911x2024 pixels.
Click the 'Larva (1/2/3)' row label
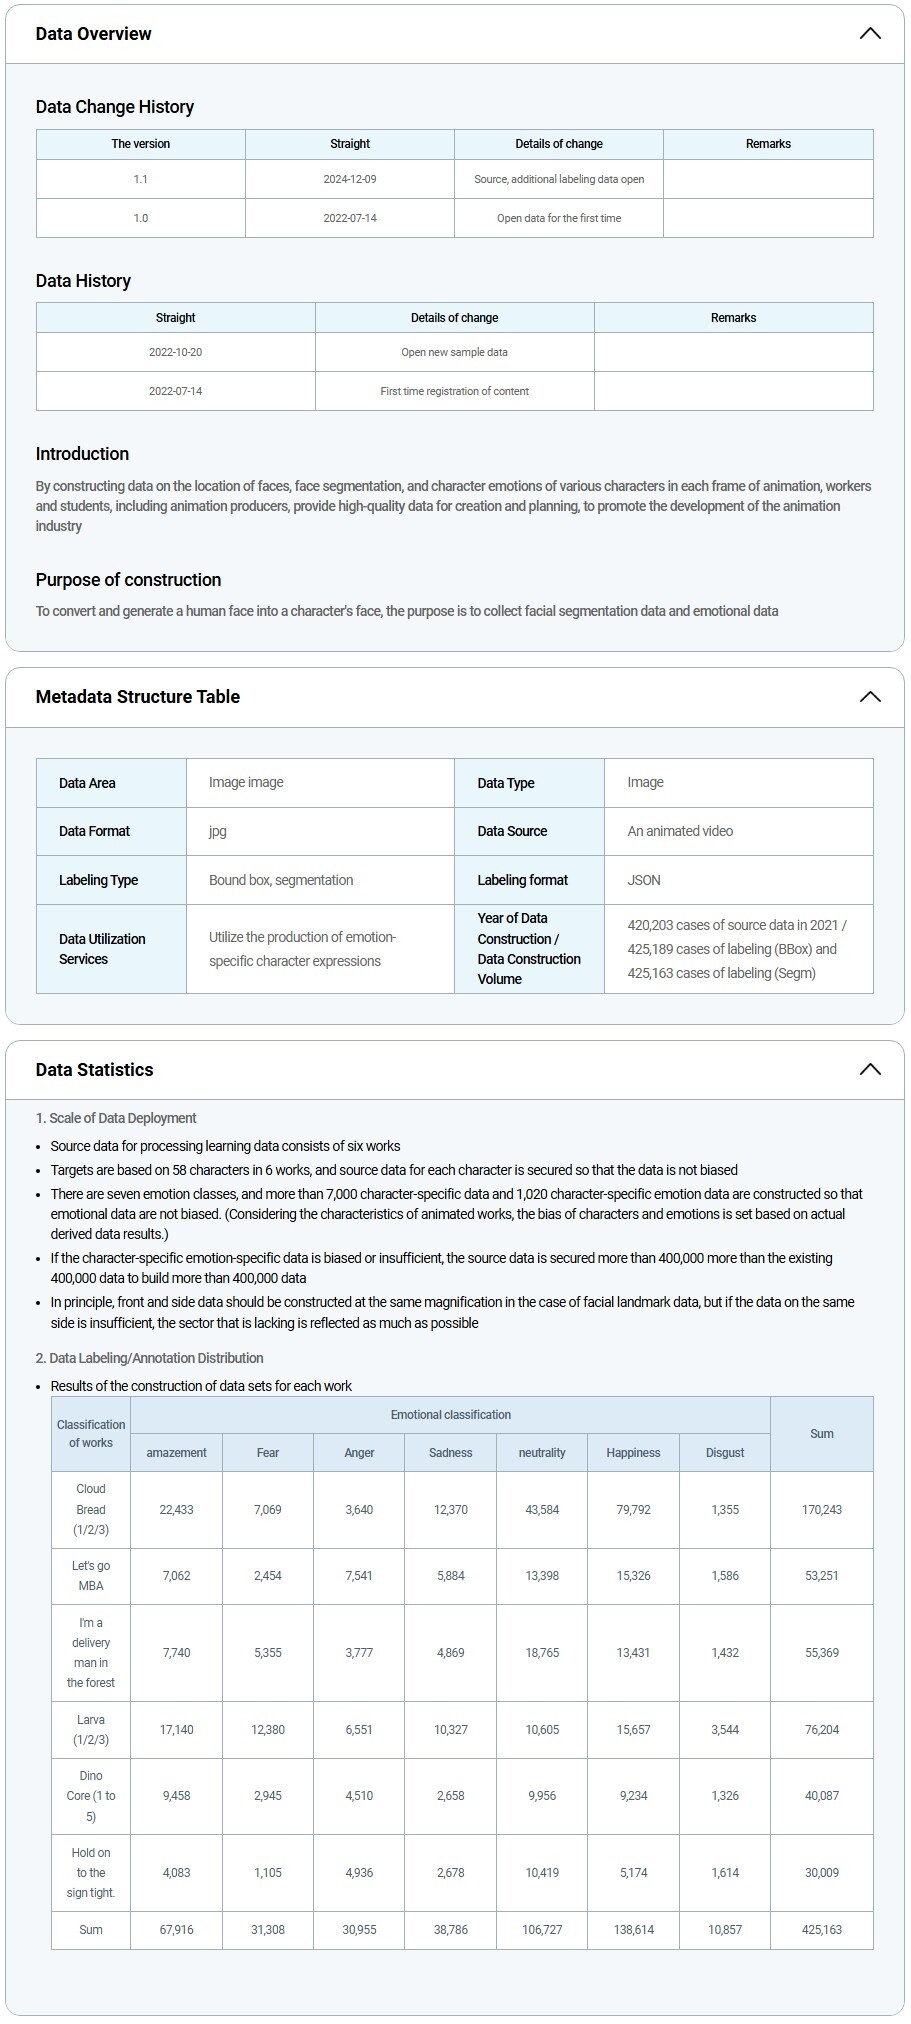pyautogui.click(x=91, y=1729)
